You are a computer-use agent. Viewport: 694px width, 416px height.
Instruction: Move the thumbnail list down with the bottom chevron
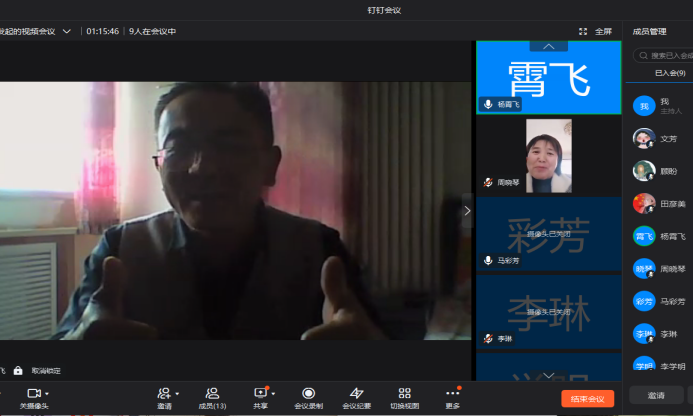(548, 375)
